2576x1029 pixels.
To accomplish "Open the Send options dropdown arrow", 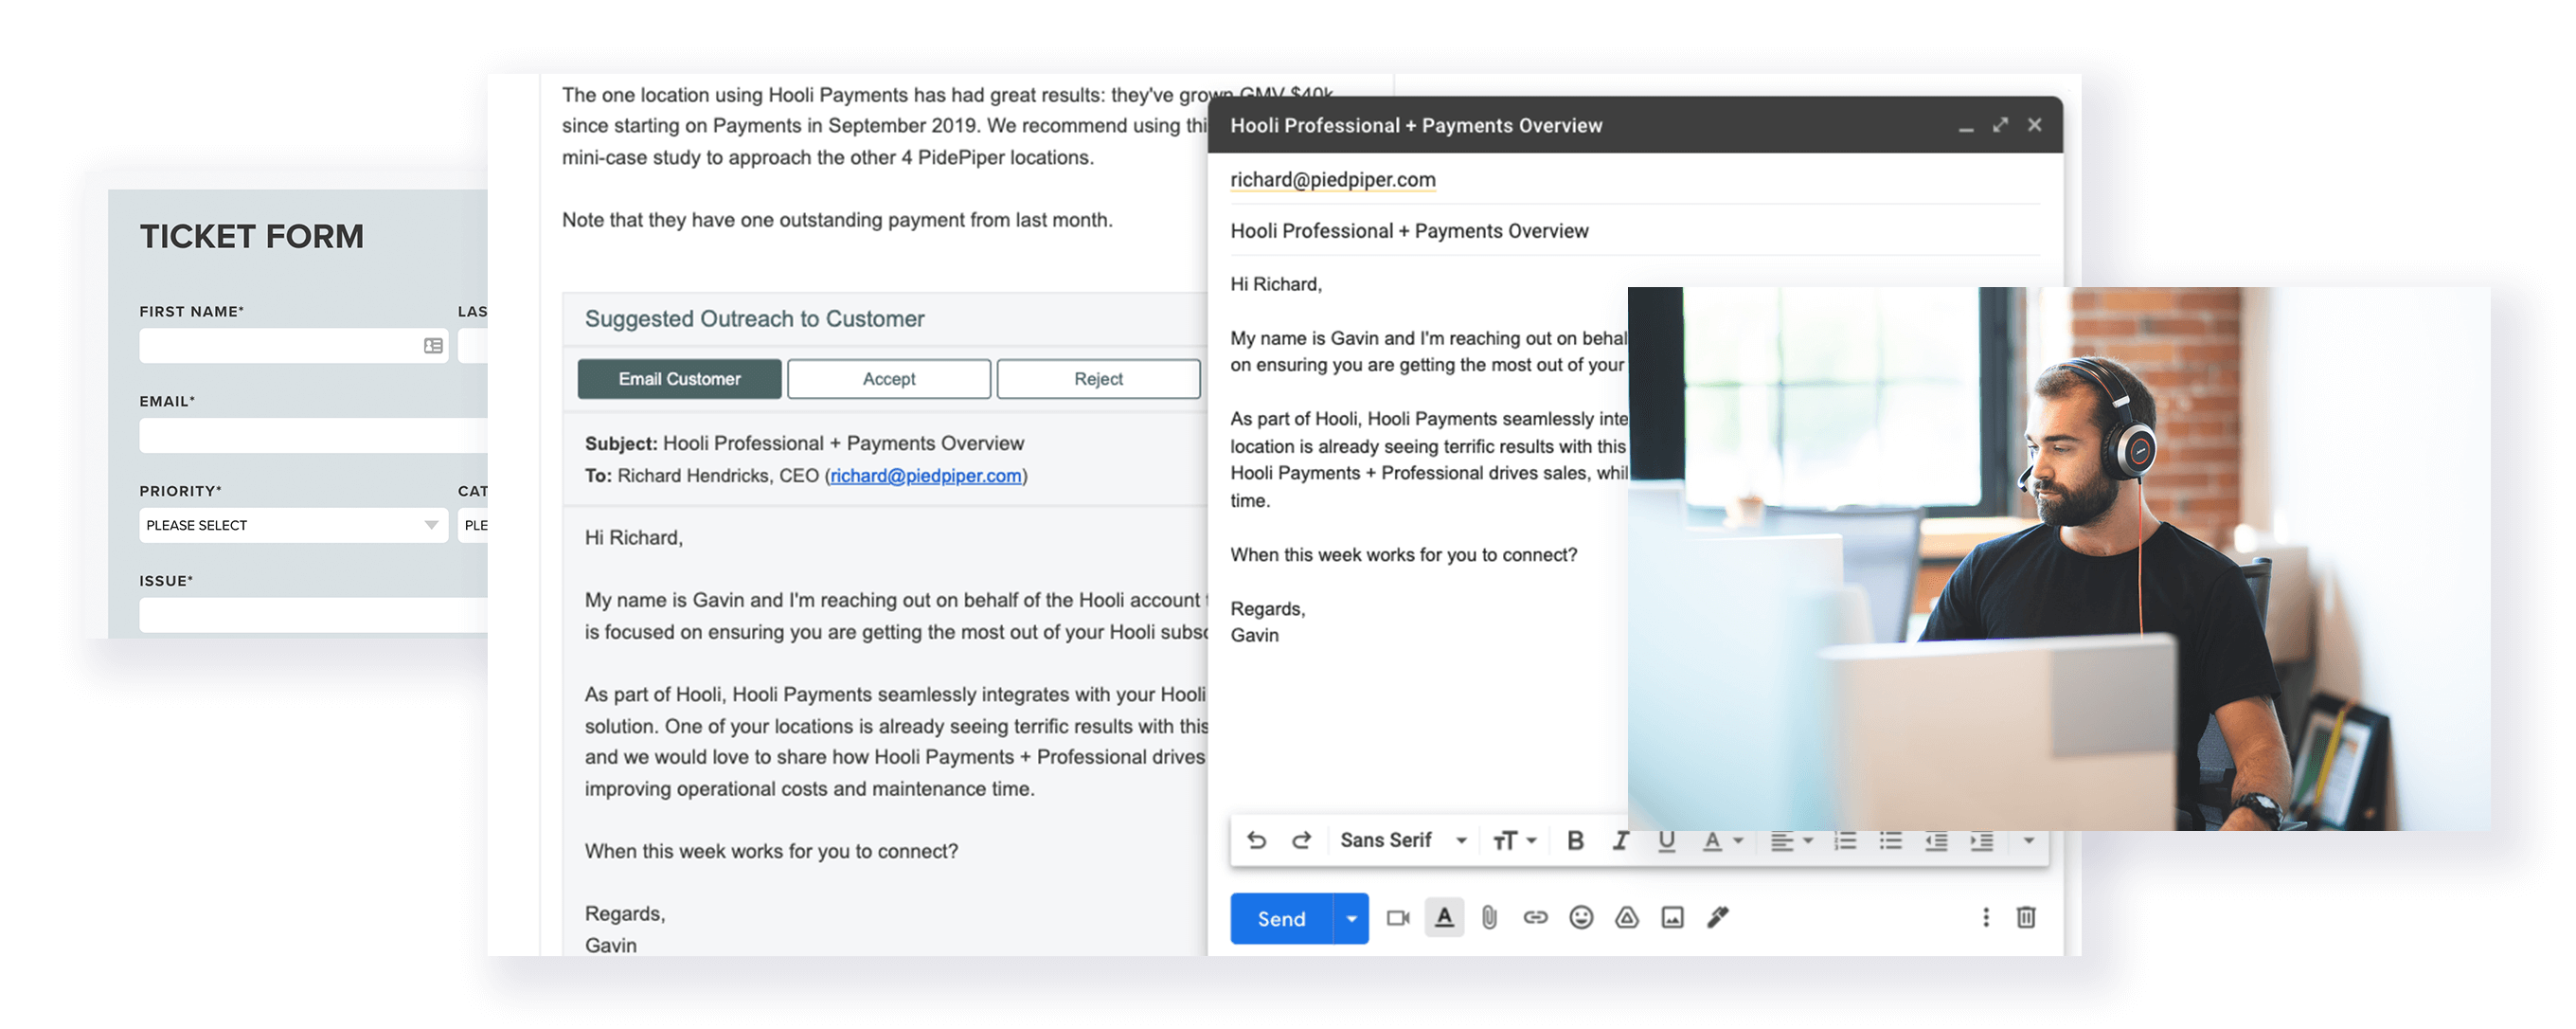I will pos(1351,918).
